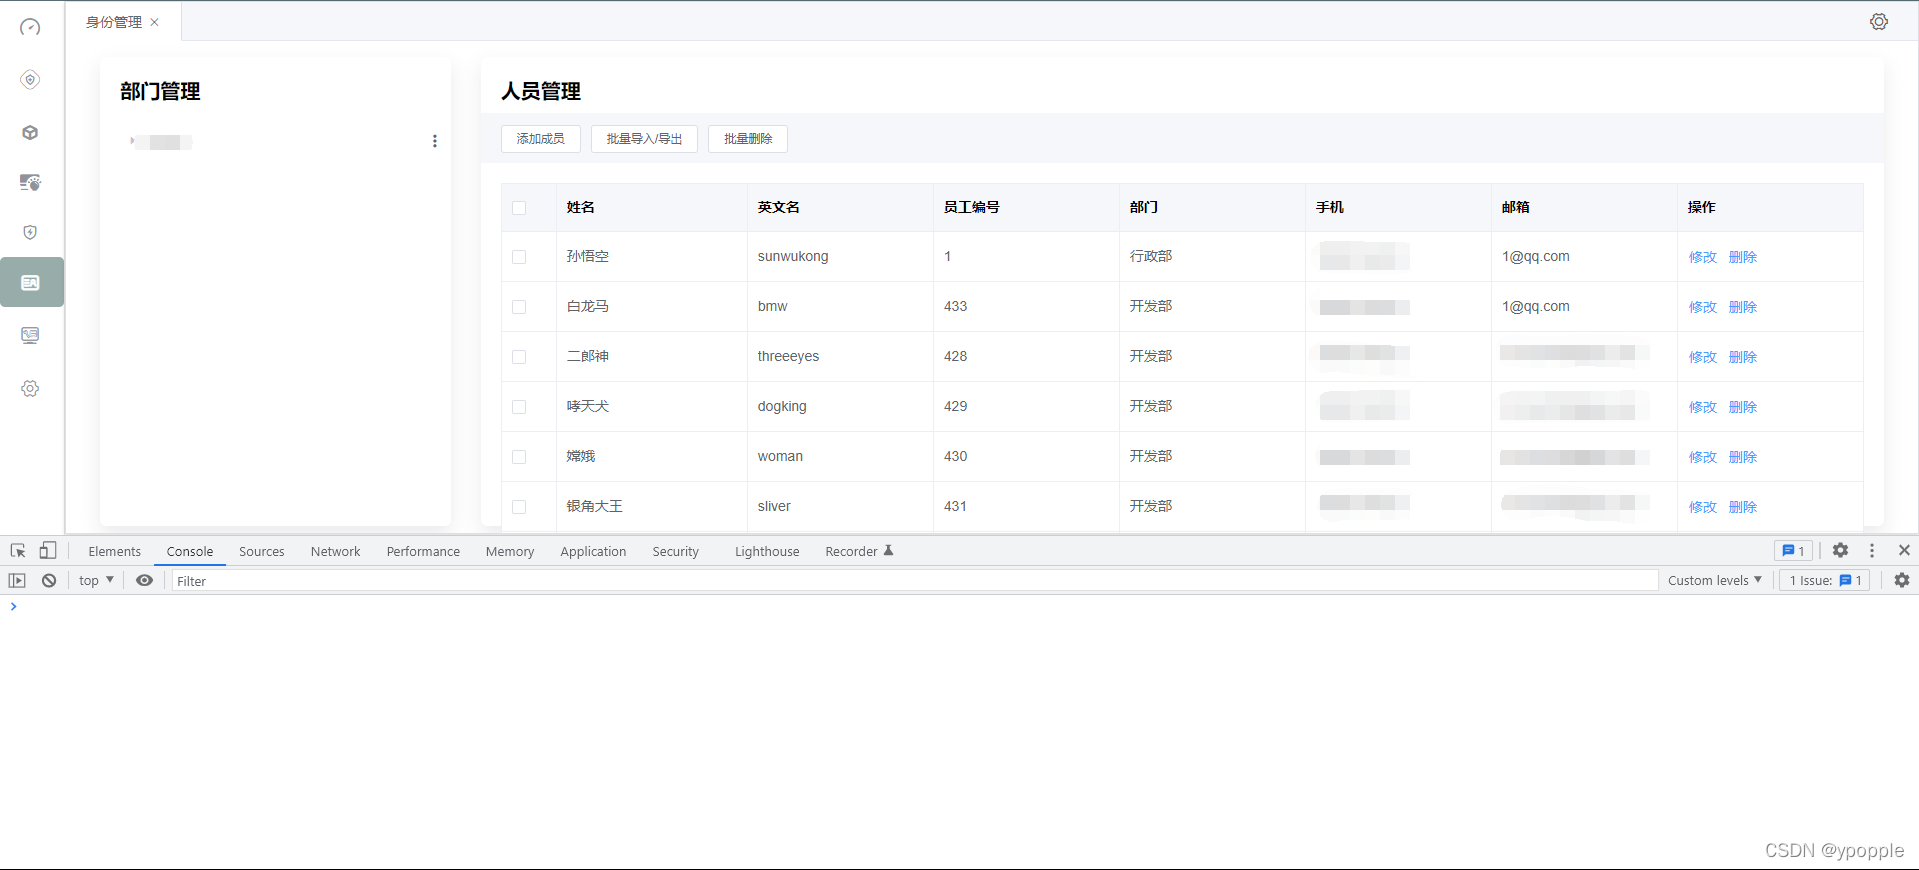Open the shield icon in sidebar
Image resolution: width=1919 pixels, height=870 pixels.
pos(30,232)
